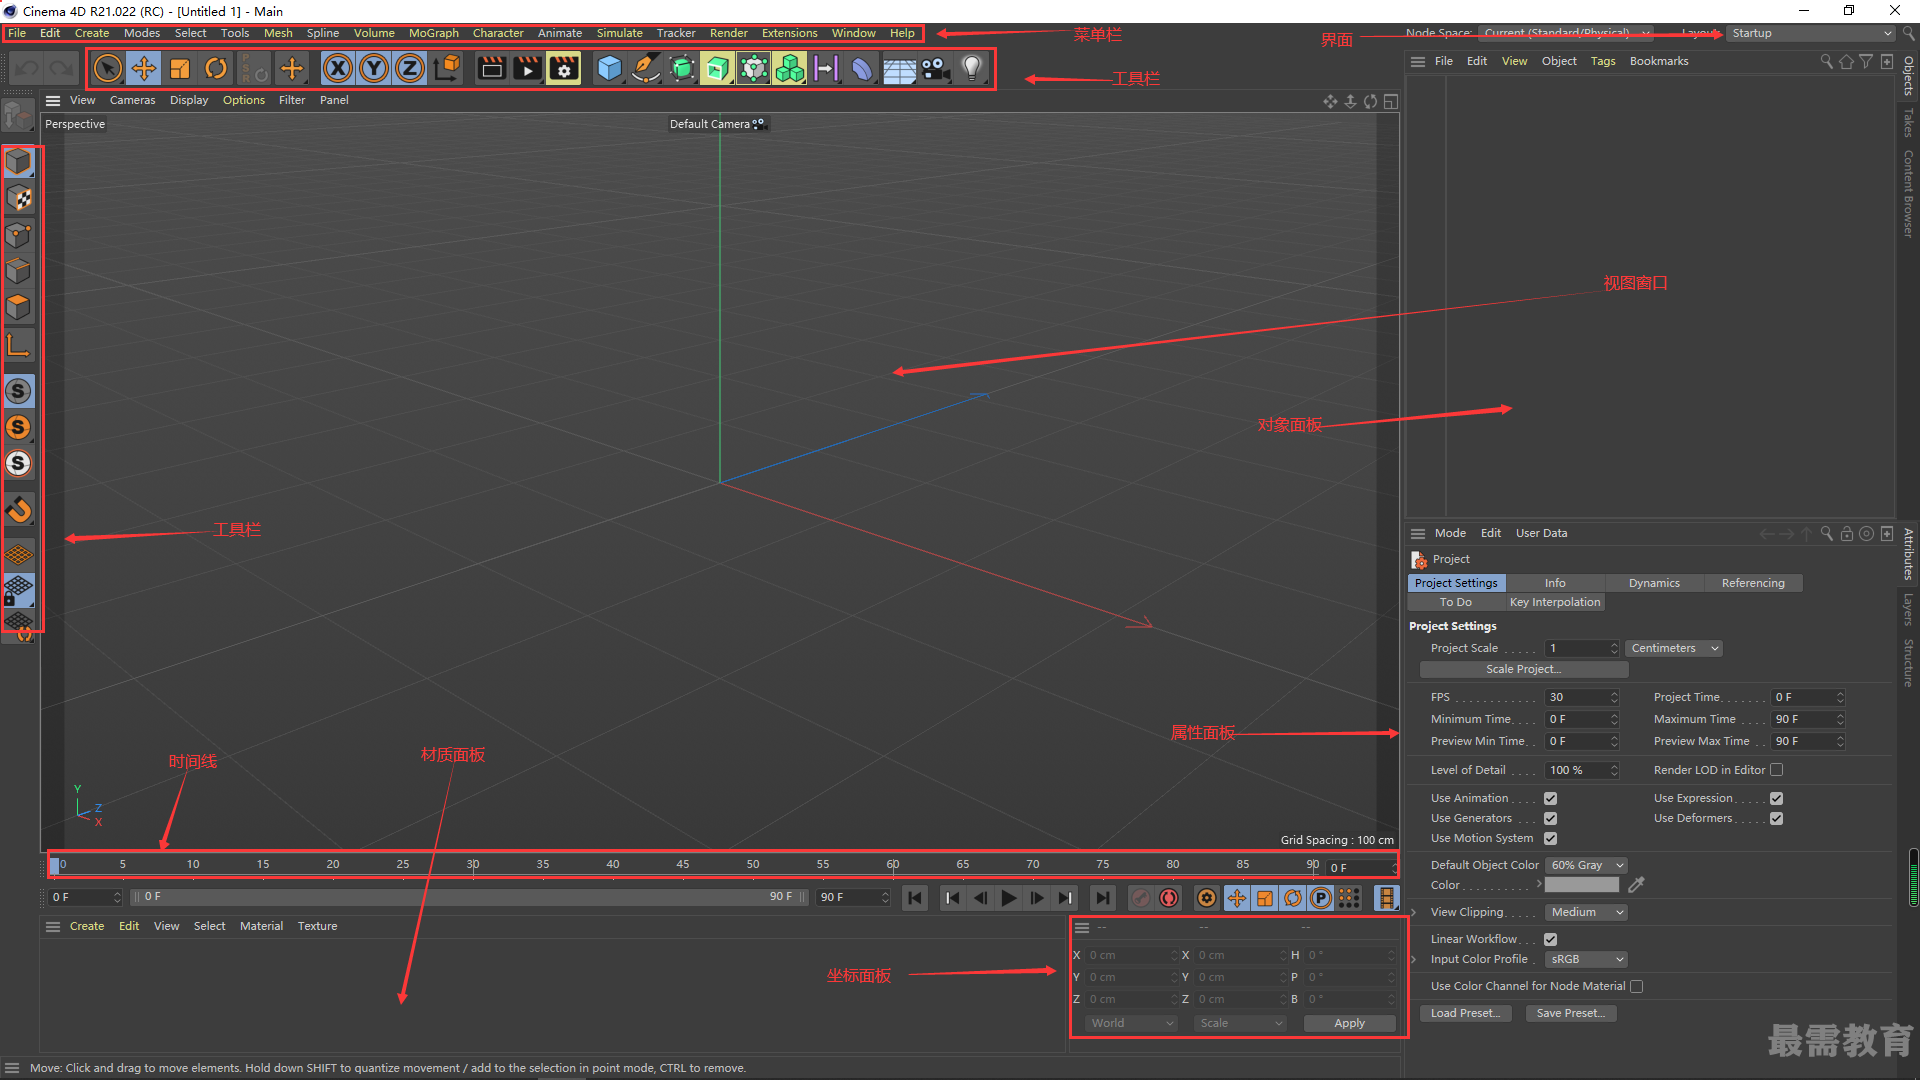Toggle the Use Deformers checkbox
Viewport: 1920px width, 1080px height.
tap(1776, 818)
